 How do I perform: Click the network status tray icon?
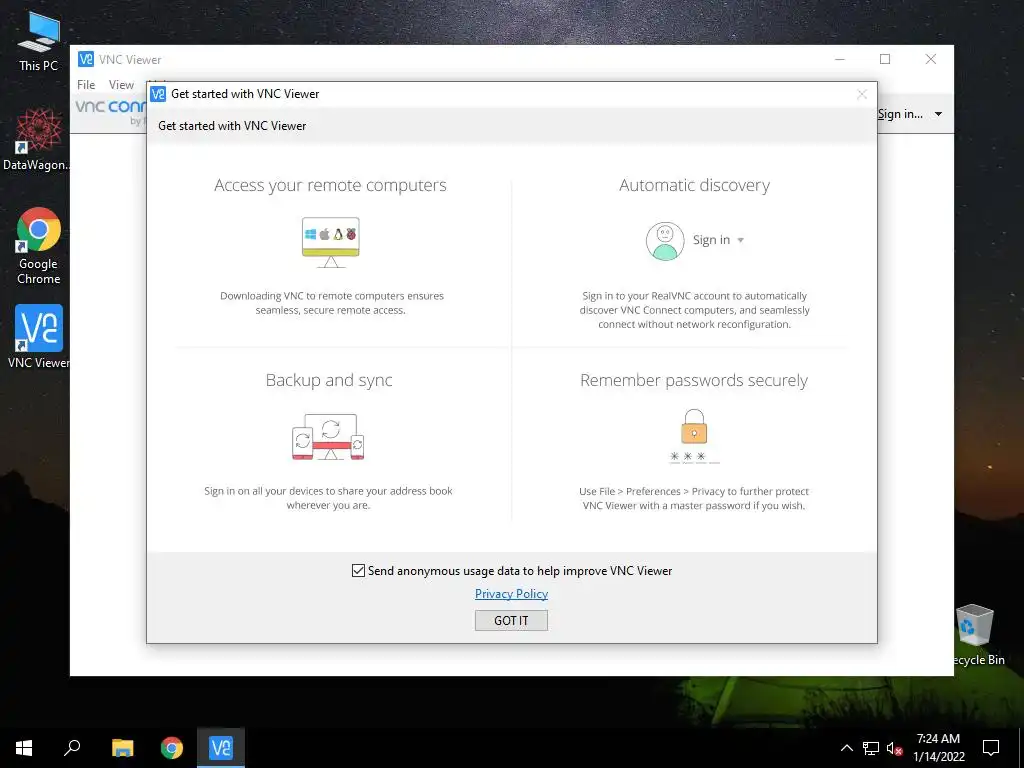point(871,748)
